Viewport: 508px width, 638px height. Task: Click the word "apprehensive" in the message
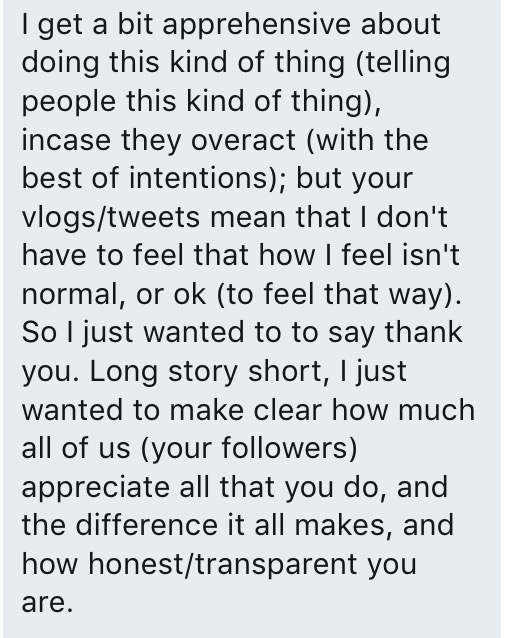[256, 26]
